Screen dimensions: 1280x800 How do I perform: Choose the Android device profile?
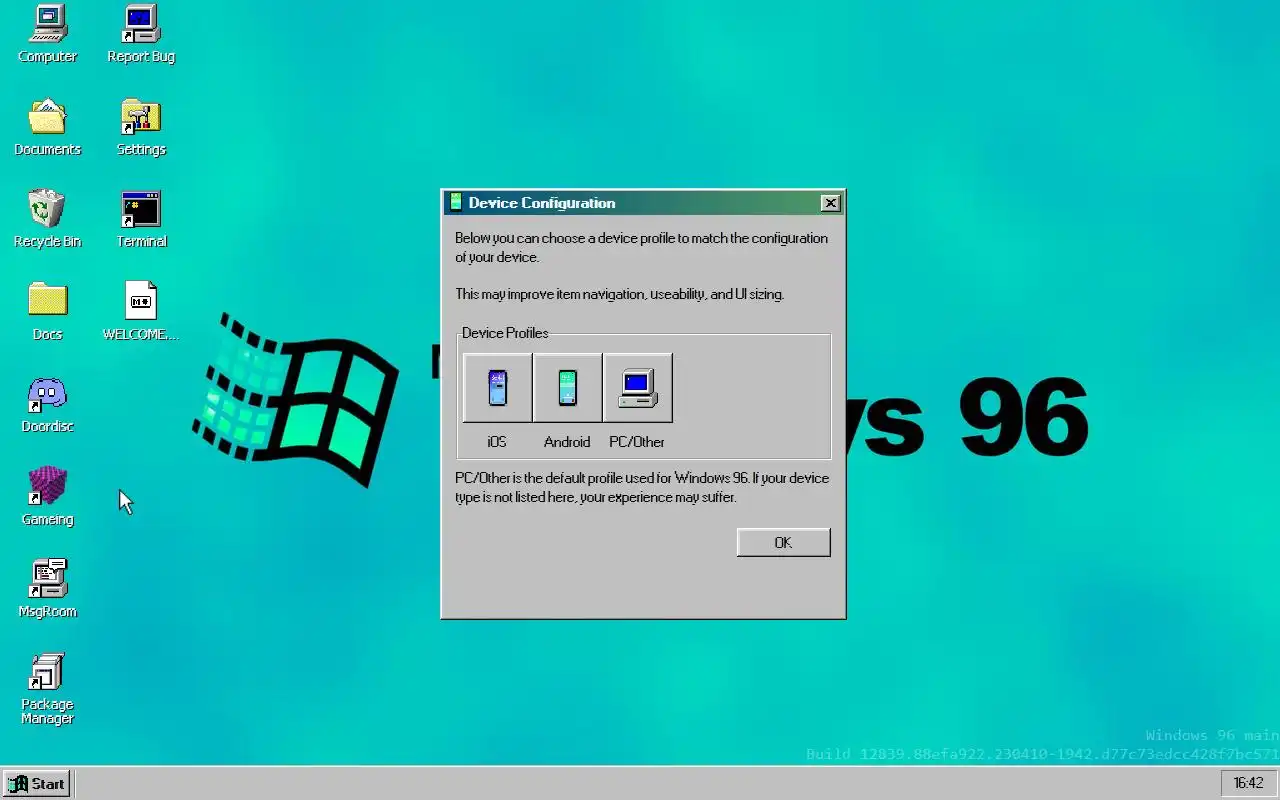pyautogui.click(x=567, y=388)
